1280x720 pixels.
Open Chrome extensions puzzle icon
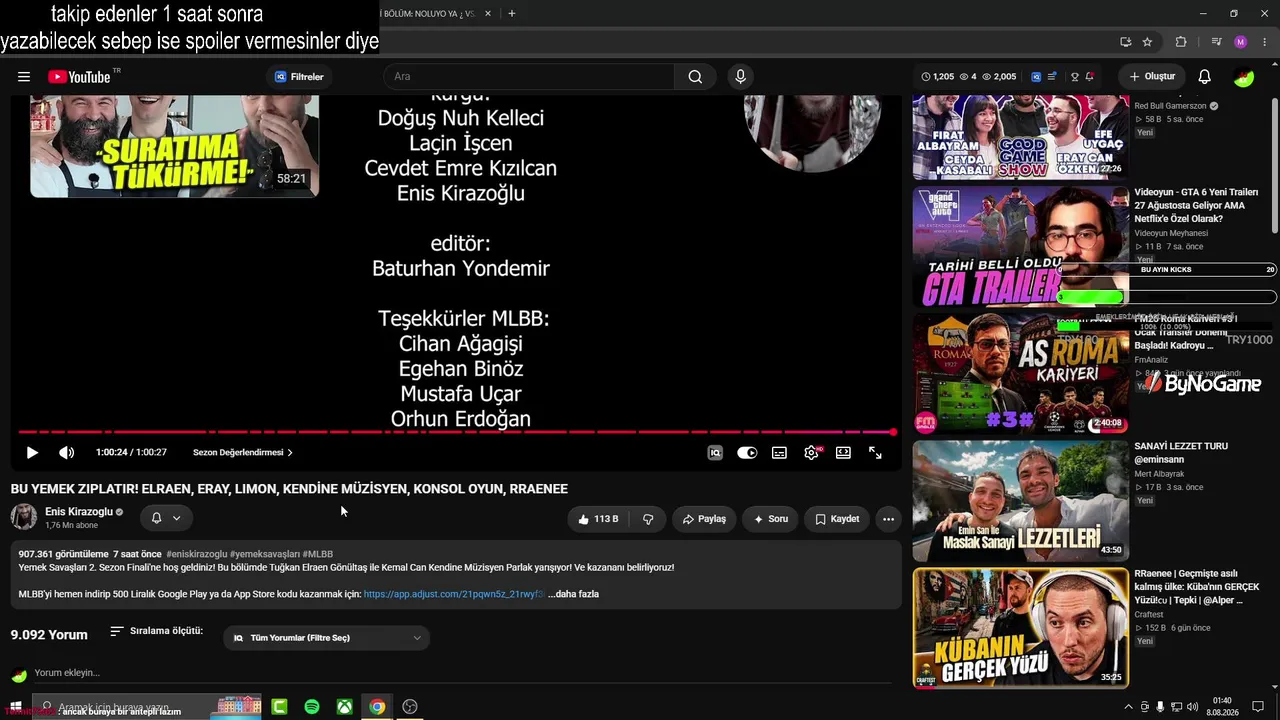tap(1181, 42)
